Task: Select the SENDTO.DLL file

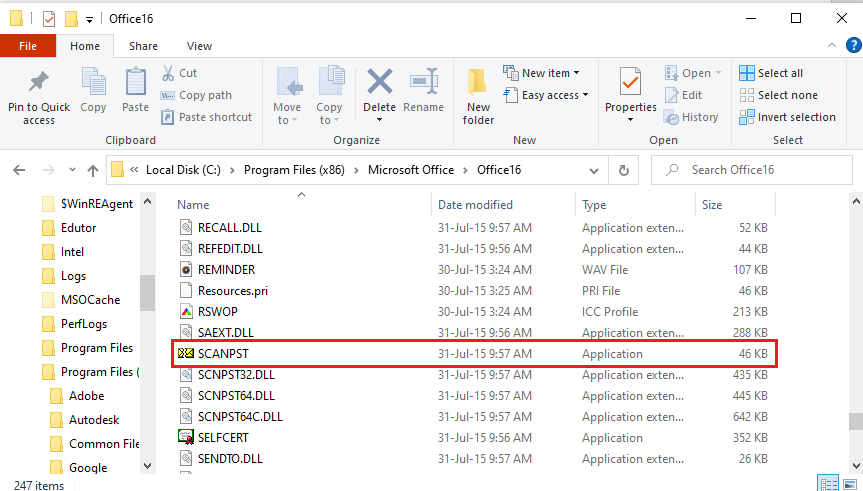Action: pos(474,459)
